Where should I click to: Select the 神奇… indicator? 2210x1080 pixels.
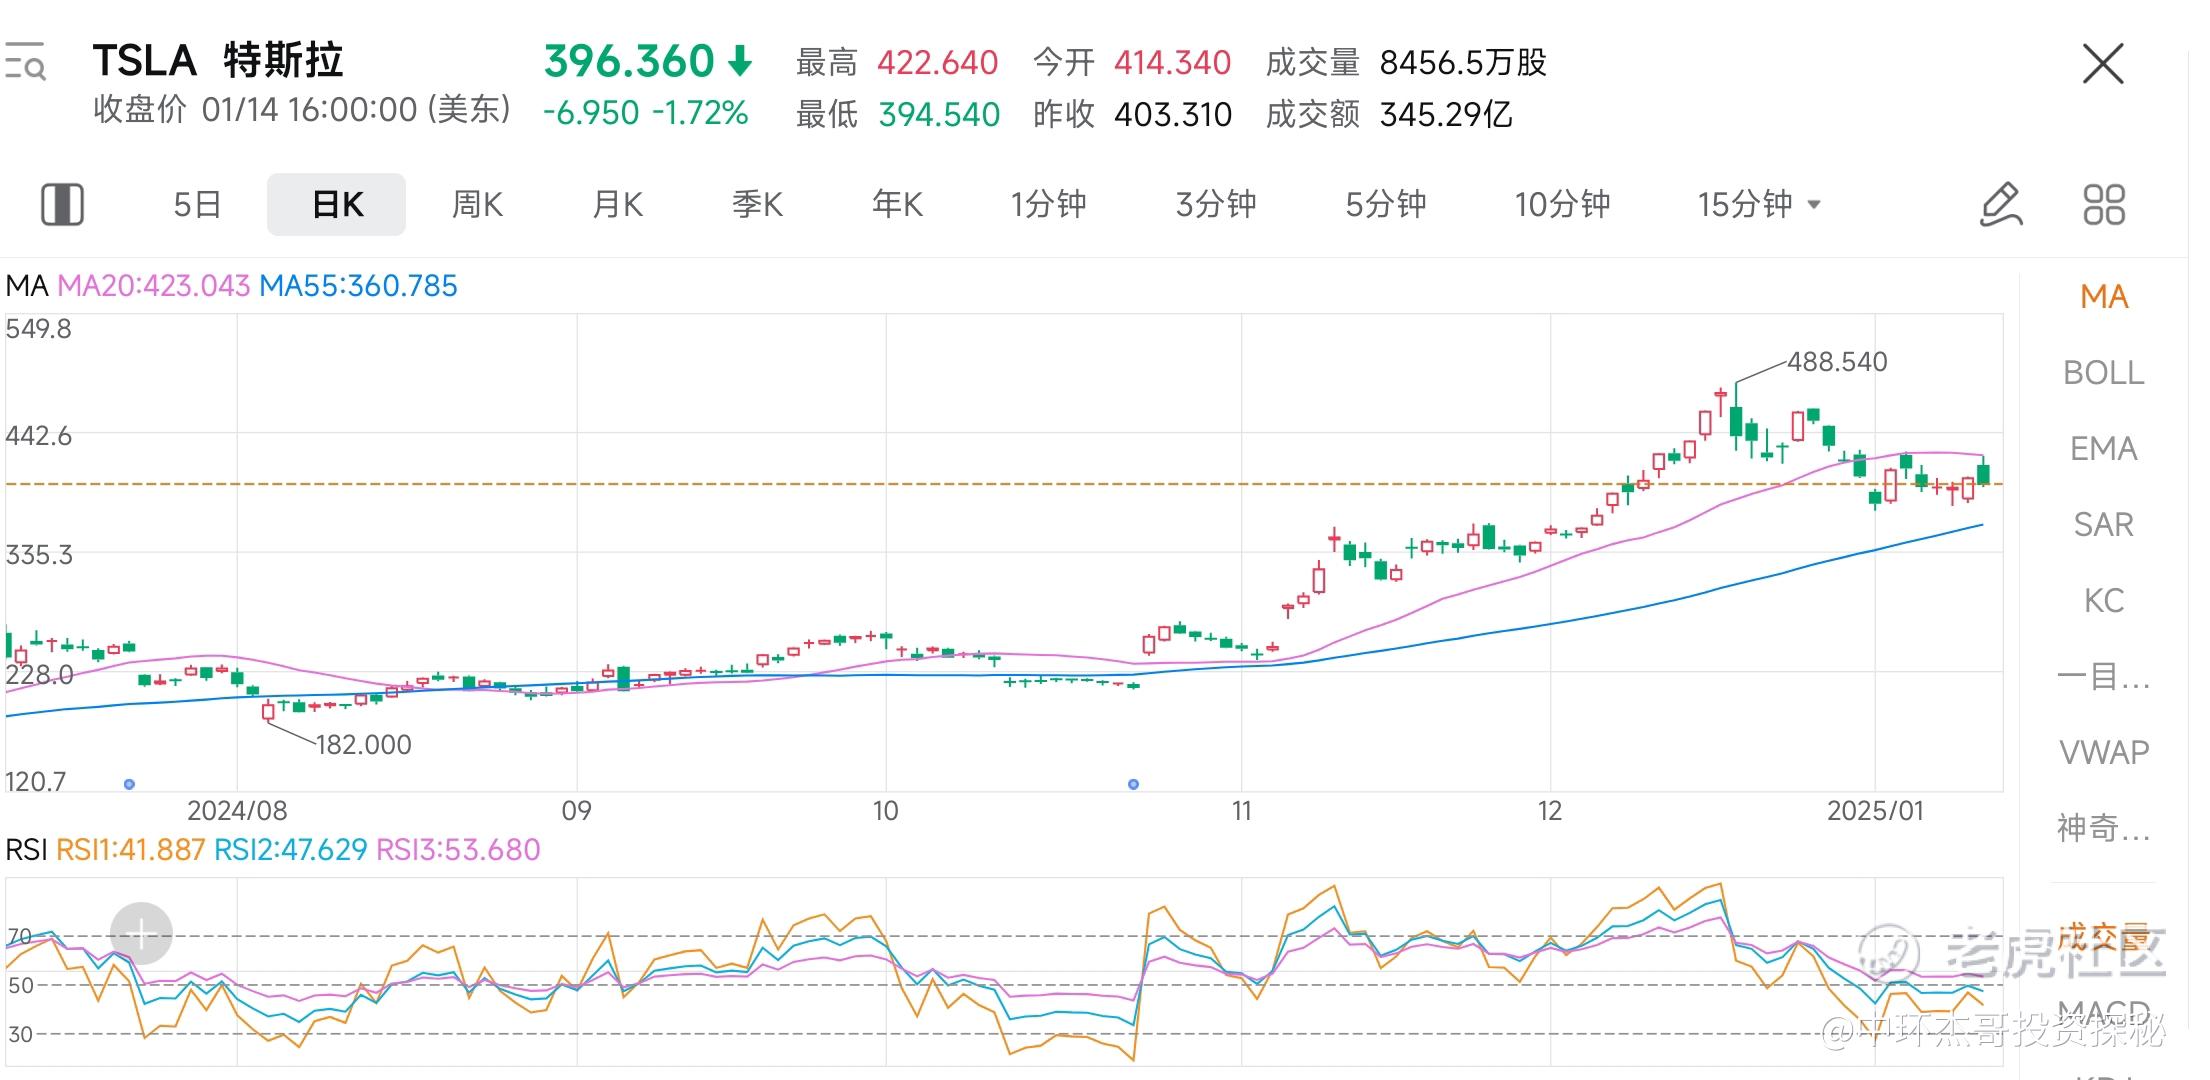click(2104, 829)
